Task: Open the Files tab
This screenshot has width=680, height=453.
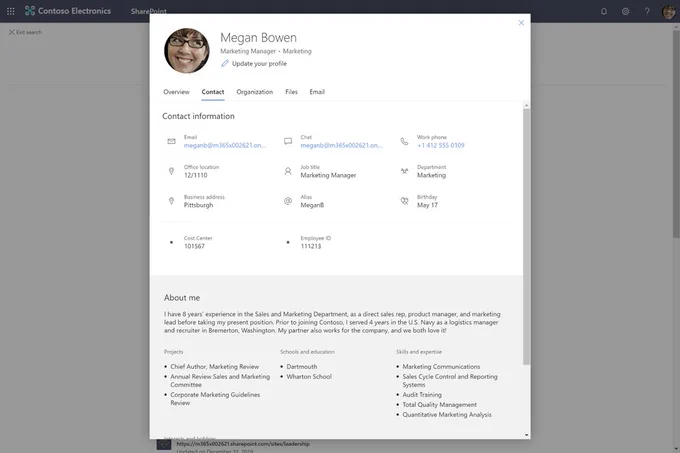Action: tap(291, 92)
